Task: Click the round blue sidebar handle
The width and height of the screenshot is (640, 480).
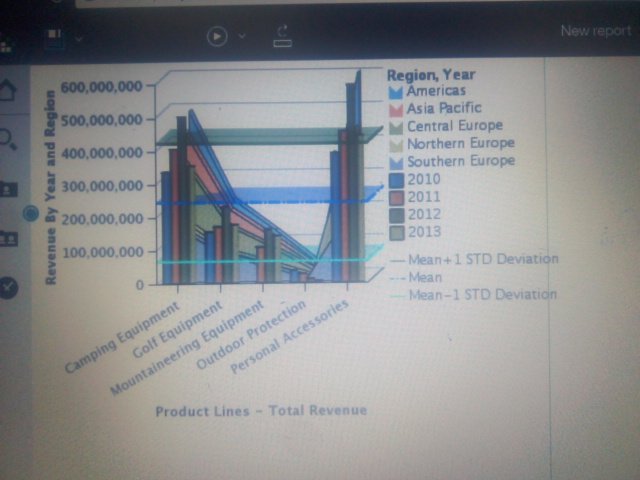Action: [31, 213]
